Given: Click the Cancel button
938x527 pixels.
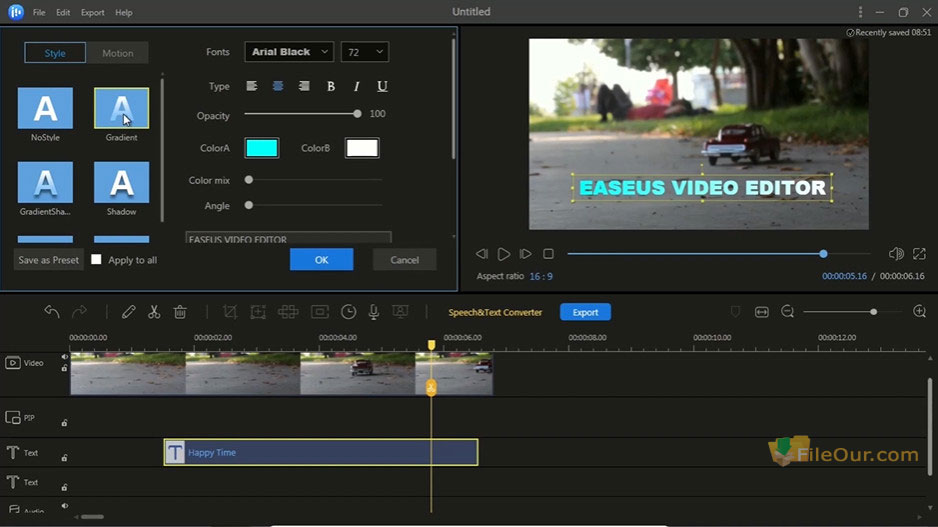Looking at the screenshot, I should 404,260.
